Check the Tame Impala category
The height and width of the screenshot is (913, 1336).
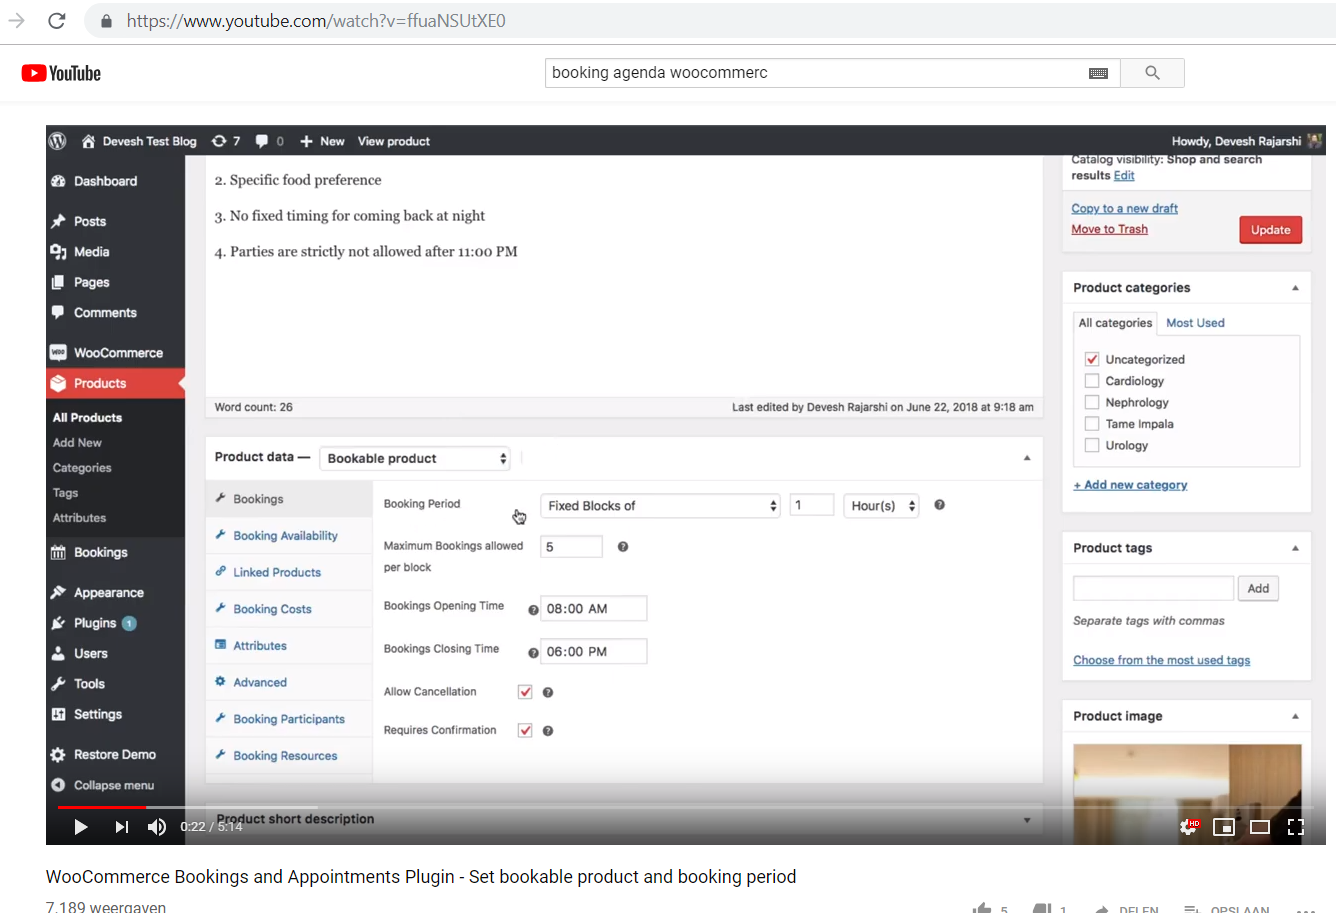tap(1092, 424)
